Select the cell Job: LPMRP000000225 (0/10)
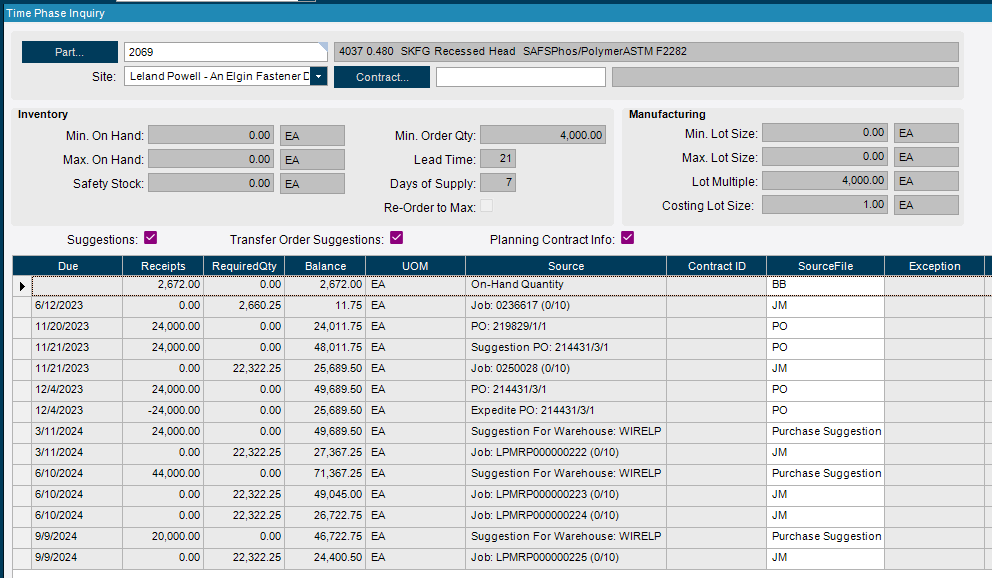Image resolution: width=992 pixels, height=578 pixels. click(566, 557)
